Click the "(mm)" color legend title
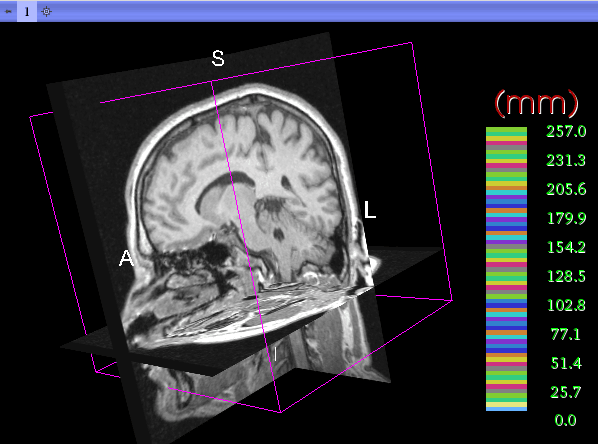Image resolution: width=598 pixels, height=444 pixels. tap(537, 103)
